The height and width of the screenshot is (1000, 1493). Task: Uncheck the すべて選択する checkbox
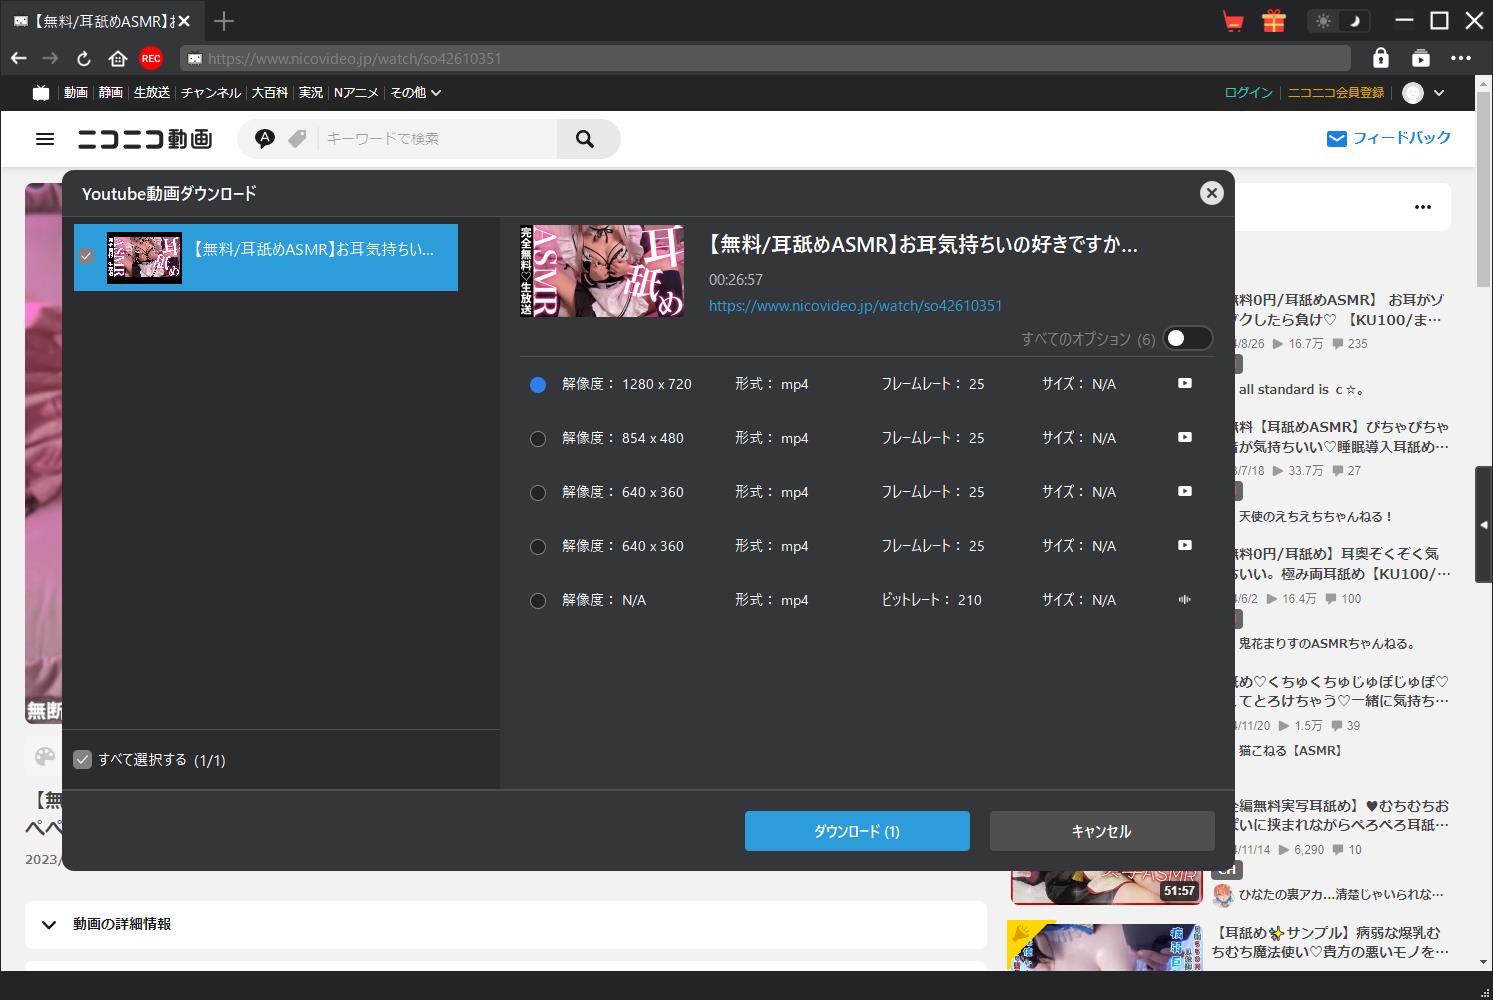pyautogui.click(x=83, y=760)
